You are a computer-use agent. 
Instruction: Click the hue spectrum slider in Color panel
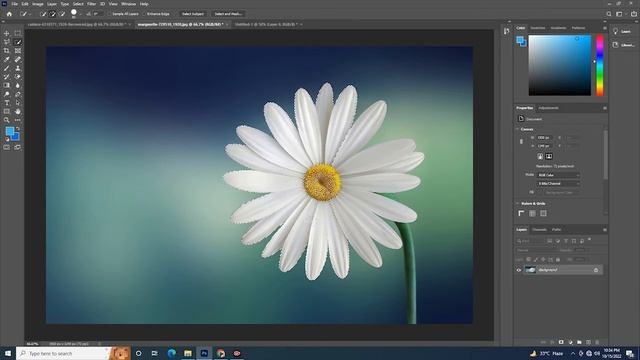(x=600, y=65)
